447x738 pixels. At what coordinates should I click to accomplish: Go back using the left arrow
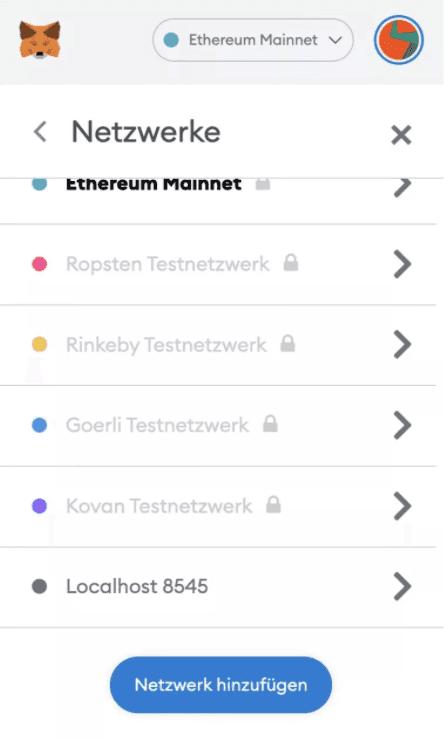(x=40, y=132)
